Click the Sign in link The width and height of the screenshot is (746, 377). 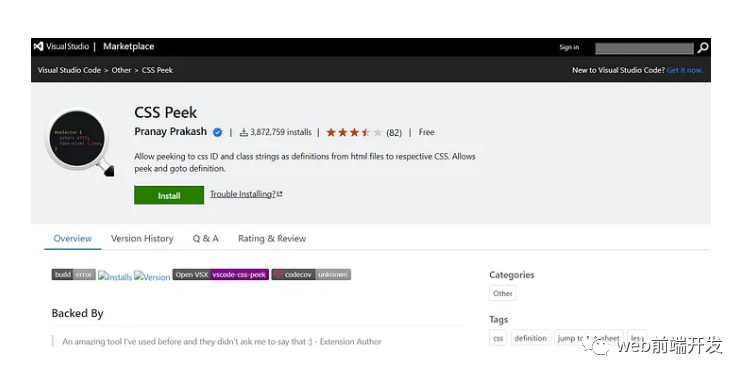(x=569, y=47)
